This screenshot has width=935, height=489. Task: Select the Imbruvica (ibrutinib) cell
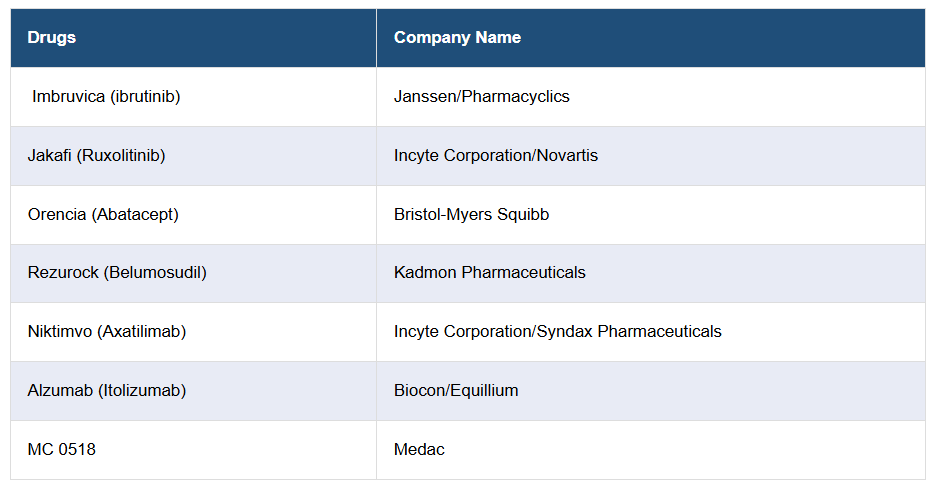106,97
